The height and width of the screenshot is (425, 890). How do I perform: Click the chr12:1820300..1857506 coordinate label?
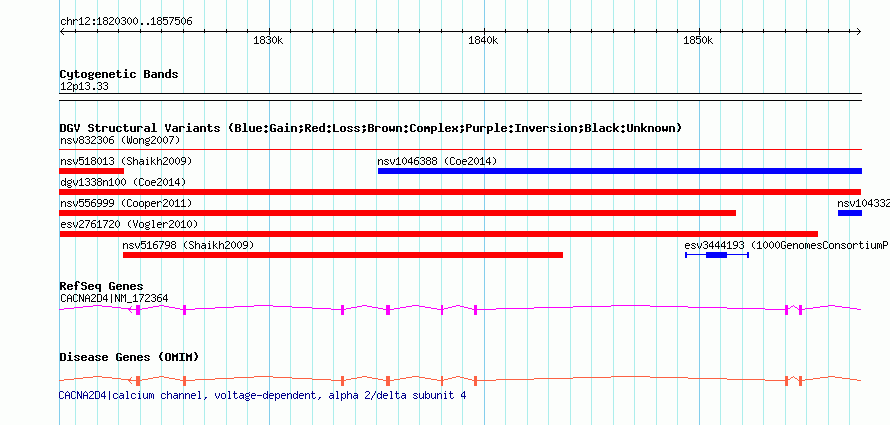pyautogui.click(x=126, y=22)
